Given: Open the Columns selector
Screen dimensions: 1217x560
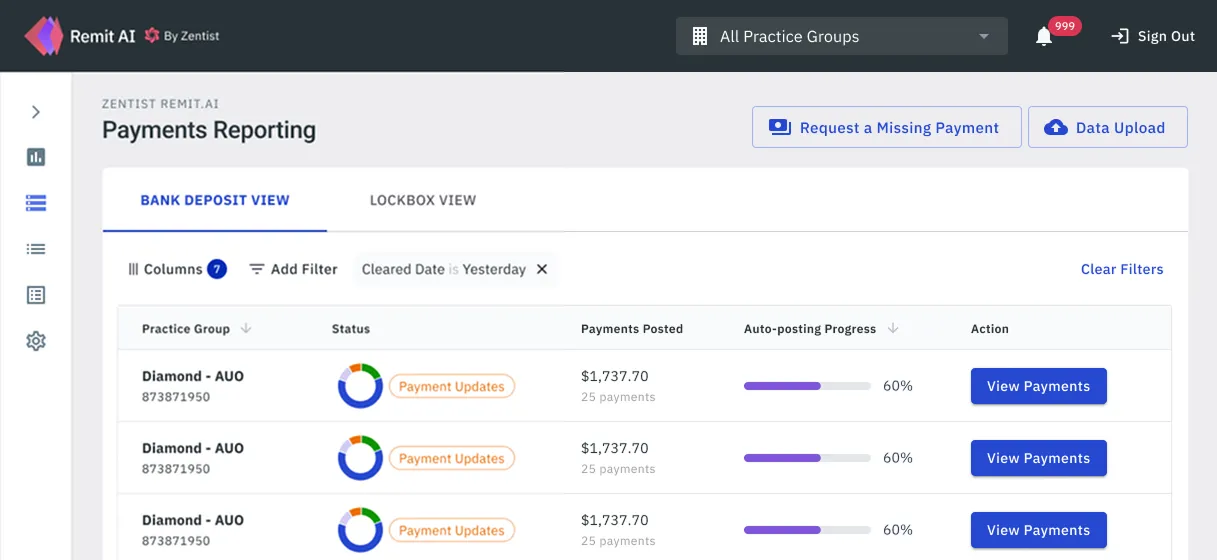Looking at the screenshot, I should (176, 269).
